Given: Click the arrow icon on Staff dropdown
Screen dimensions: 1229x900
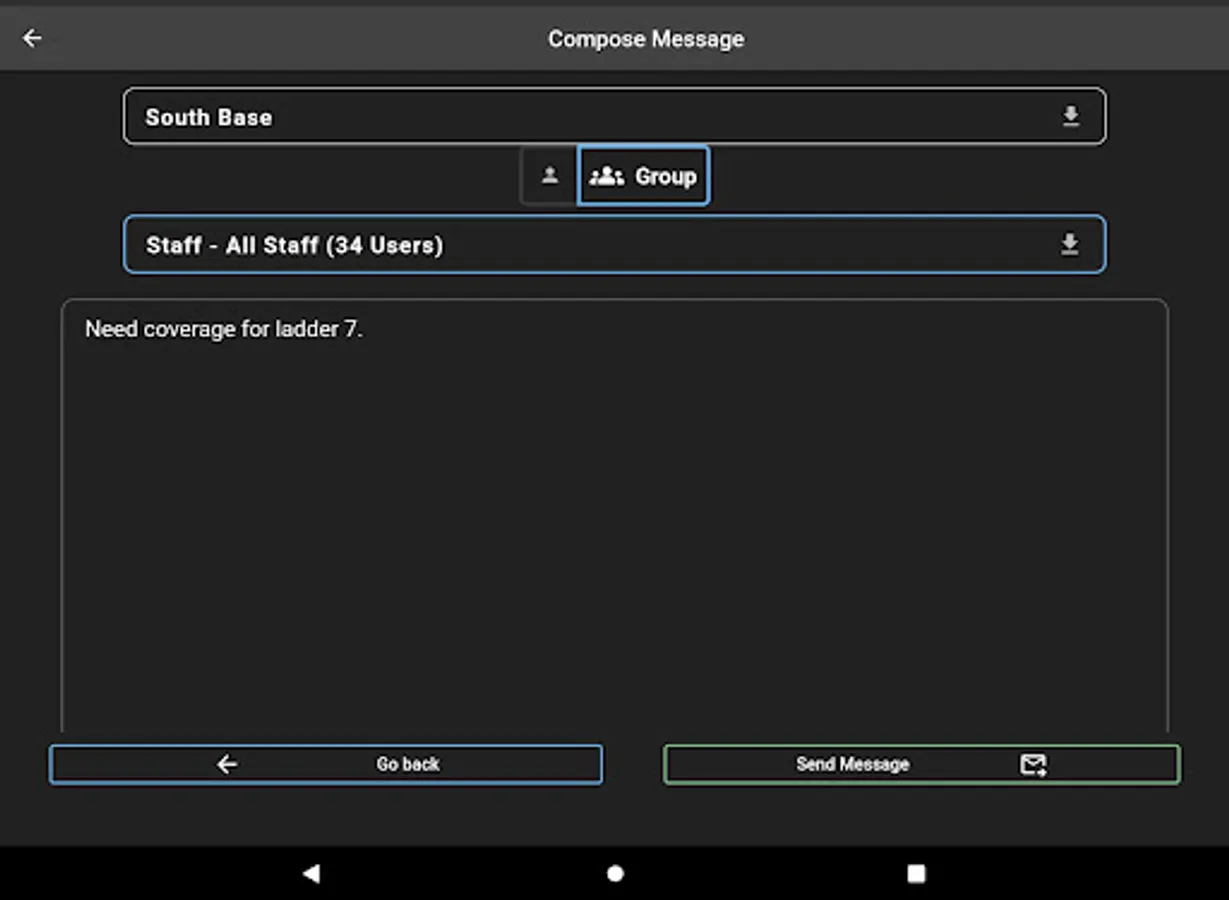Looking at the screenshot, I should (1070, 244).
